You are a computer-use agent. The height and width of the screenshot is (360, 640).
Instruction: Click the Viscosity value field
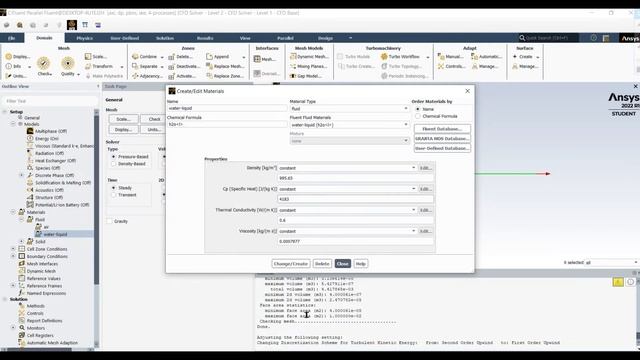(355, 241)
